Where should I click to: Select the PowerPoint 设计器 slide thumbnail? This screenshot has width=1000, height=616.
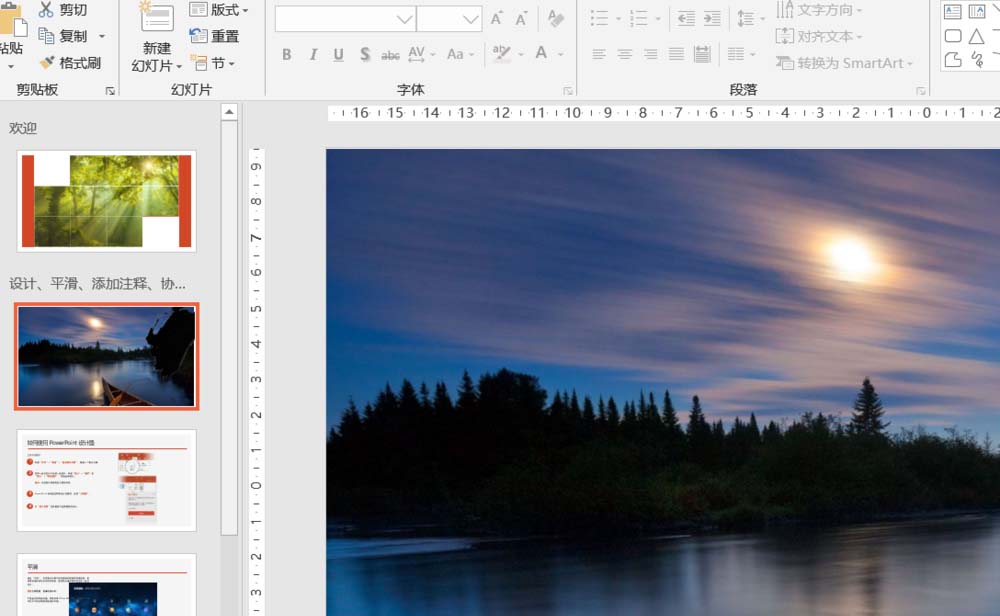[x=107, y=480]
